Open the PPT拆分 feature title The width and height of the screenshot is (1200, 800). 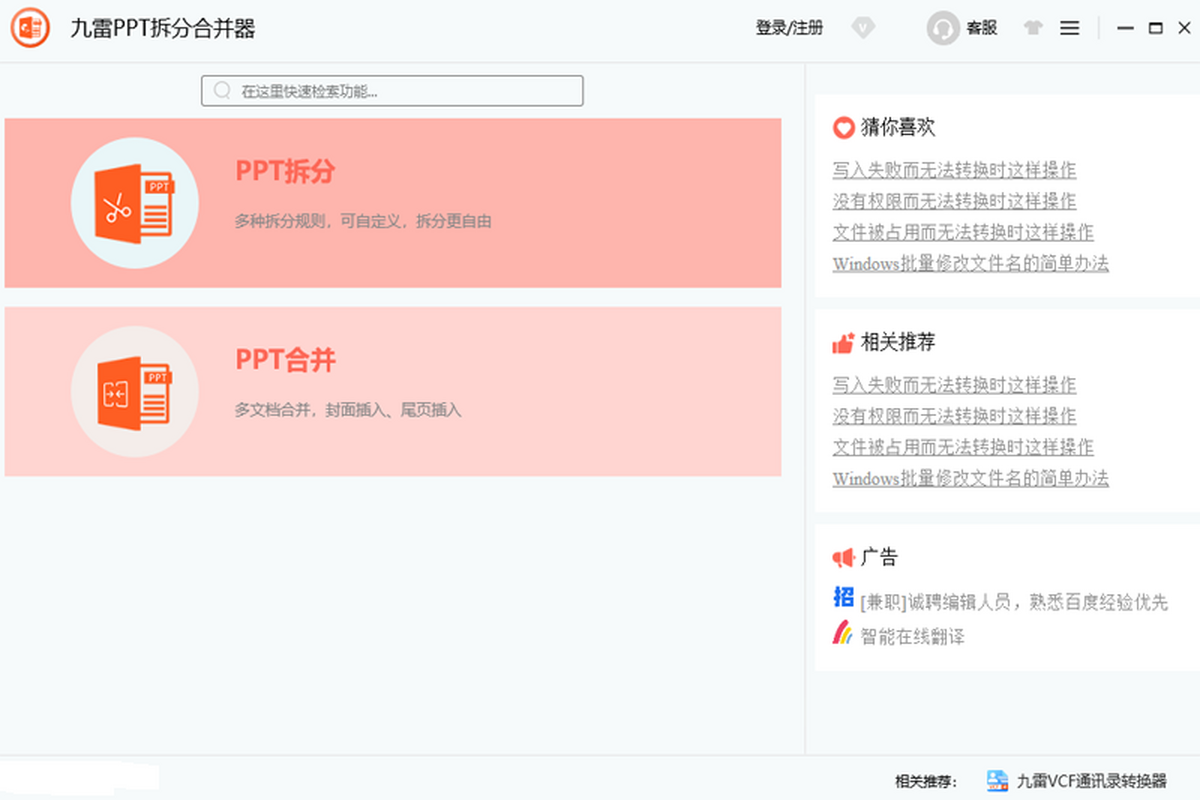click(285, 171)
